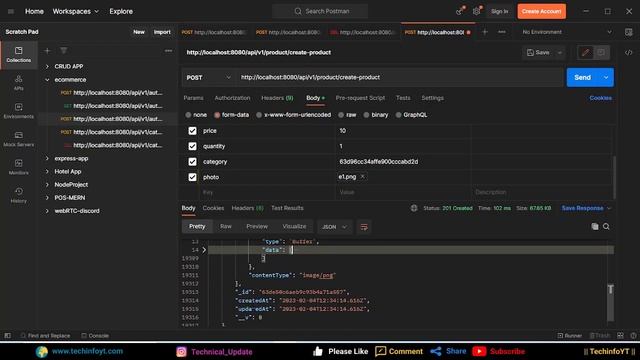
Task: Click the blue Send button
Action: point(582,78)
